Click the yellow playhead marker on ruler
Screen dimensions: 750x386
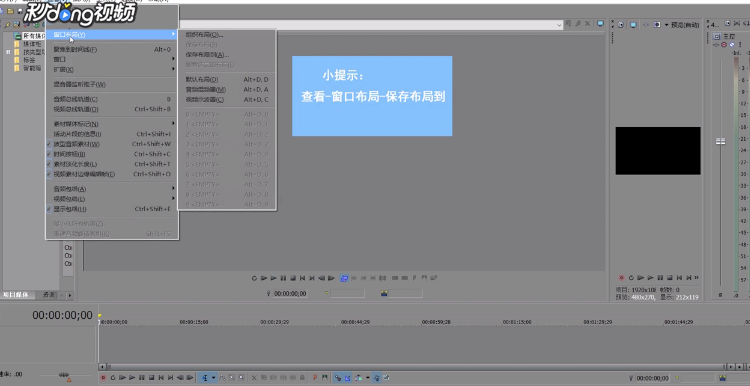click(x=100, y=315)
